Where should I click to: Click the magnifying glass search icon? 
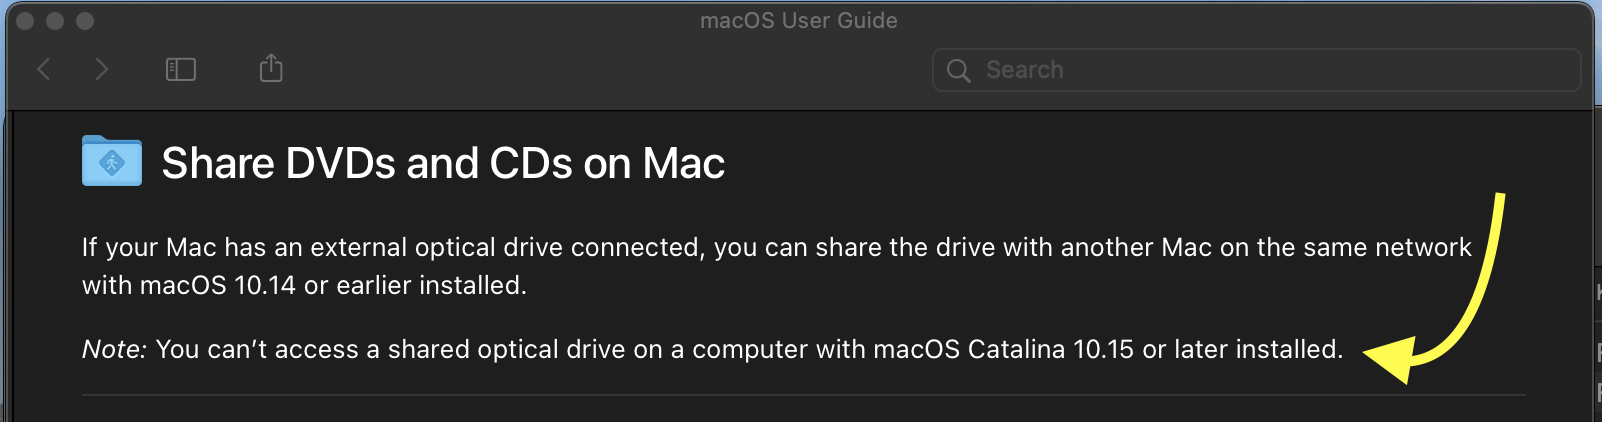click(x=958, y=70)
